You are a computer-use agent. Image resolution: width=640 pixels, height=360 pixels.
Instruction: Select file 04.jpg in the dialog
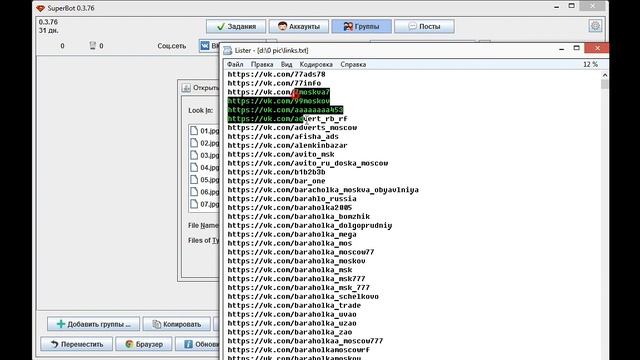pos(205,168)
